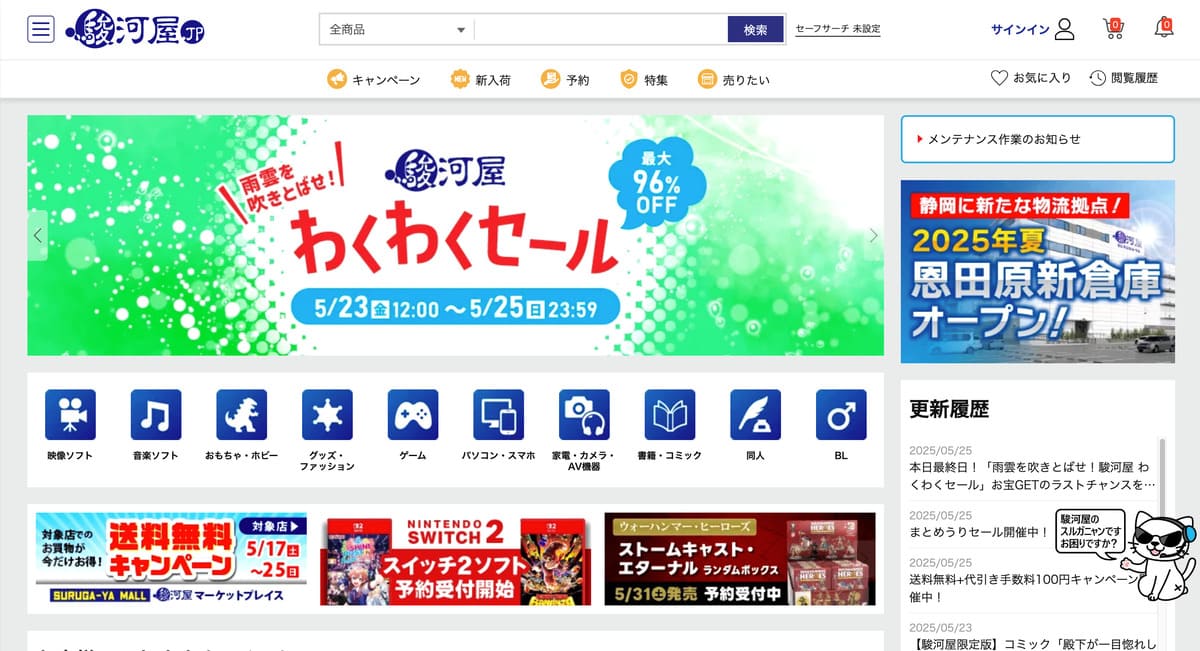Open the BL category icon

pos(841,415)
